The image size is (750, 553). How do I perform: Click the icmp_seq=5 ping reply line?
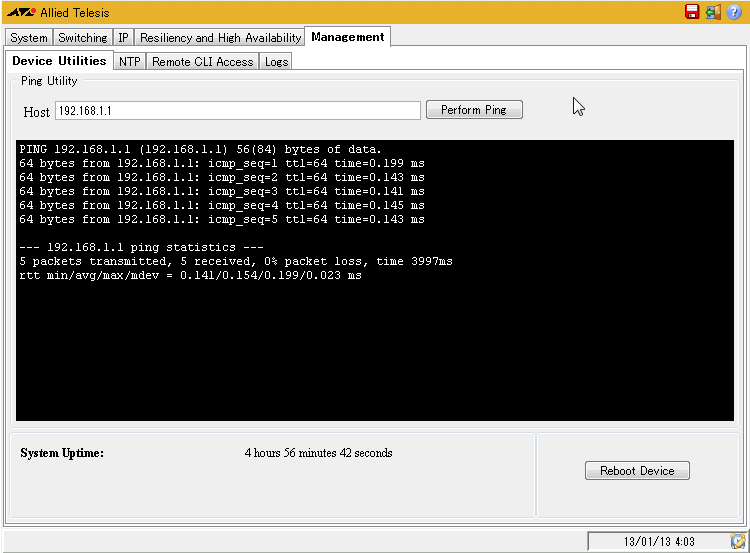click(222, 220)
